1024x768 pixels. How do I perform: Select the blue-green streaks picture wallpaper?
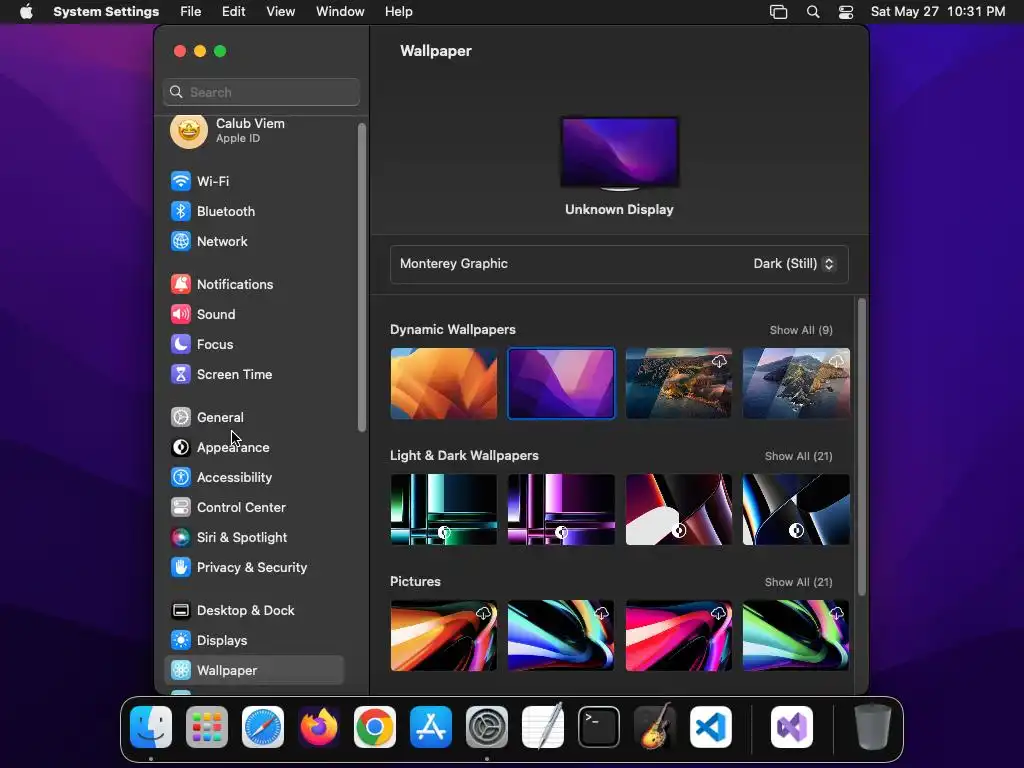click(x=561, y=635)
